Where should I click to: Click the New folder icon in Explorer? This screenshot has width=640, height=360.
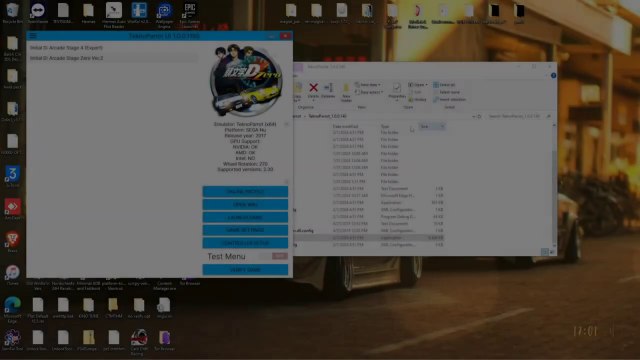click(346, 89)
